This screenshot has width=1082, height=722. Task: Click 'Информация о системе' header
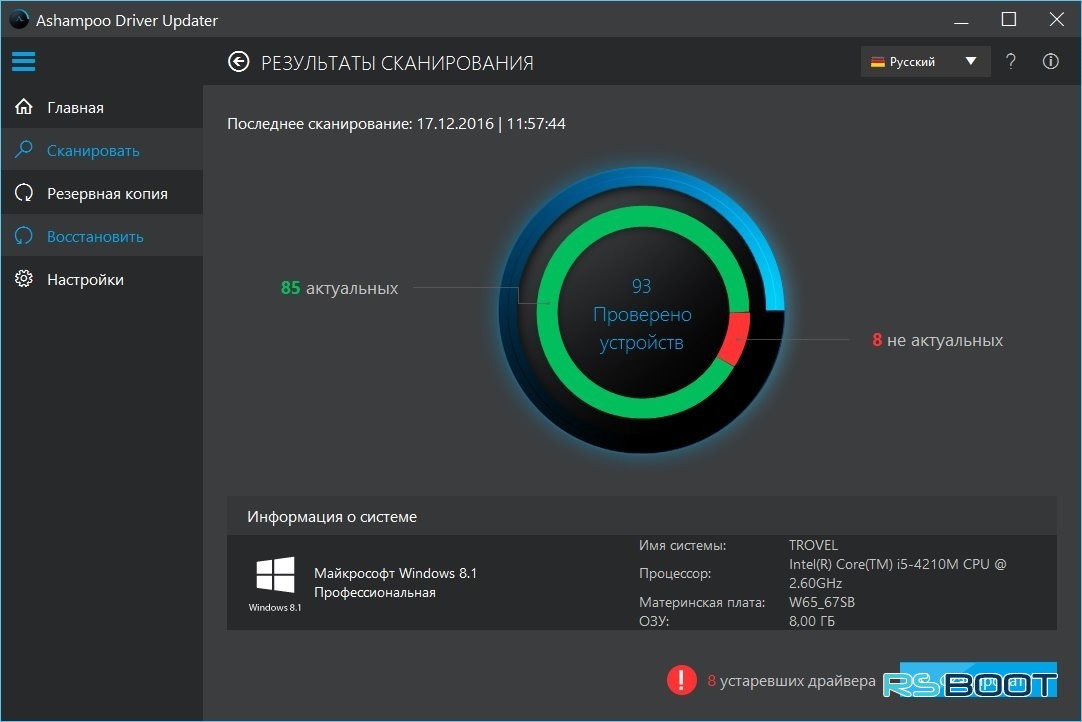(332, 516)
